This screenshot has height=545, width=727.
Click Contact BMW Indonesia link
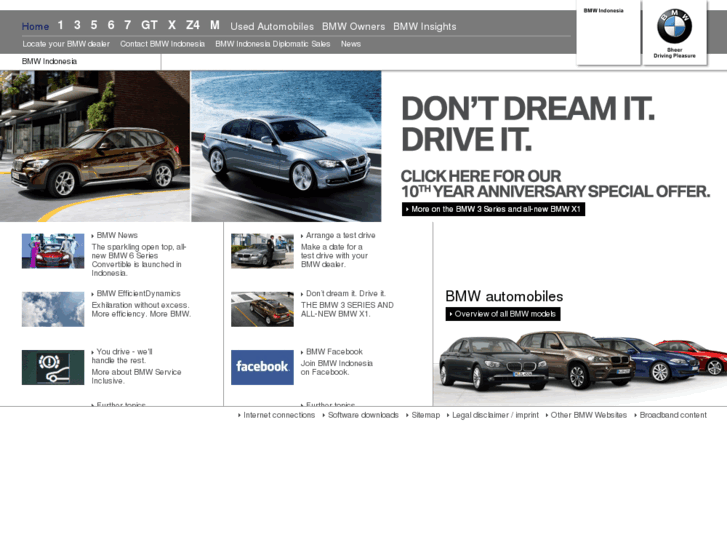pyautogui.click(x=162, y=44)
